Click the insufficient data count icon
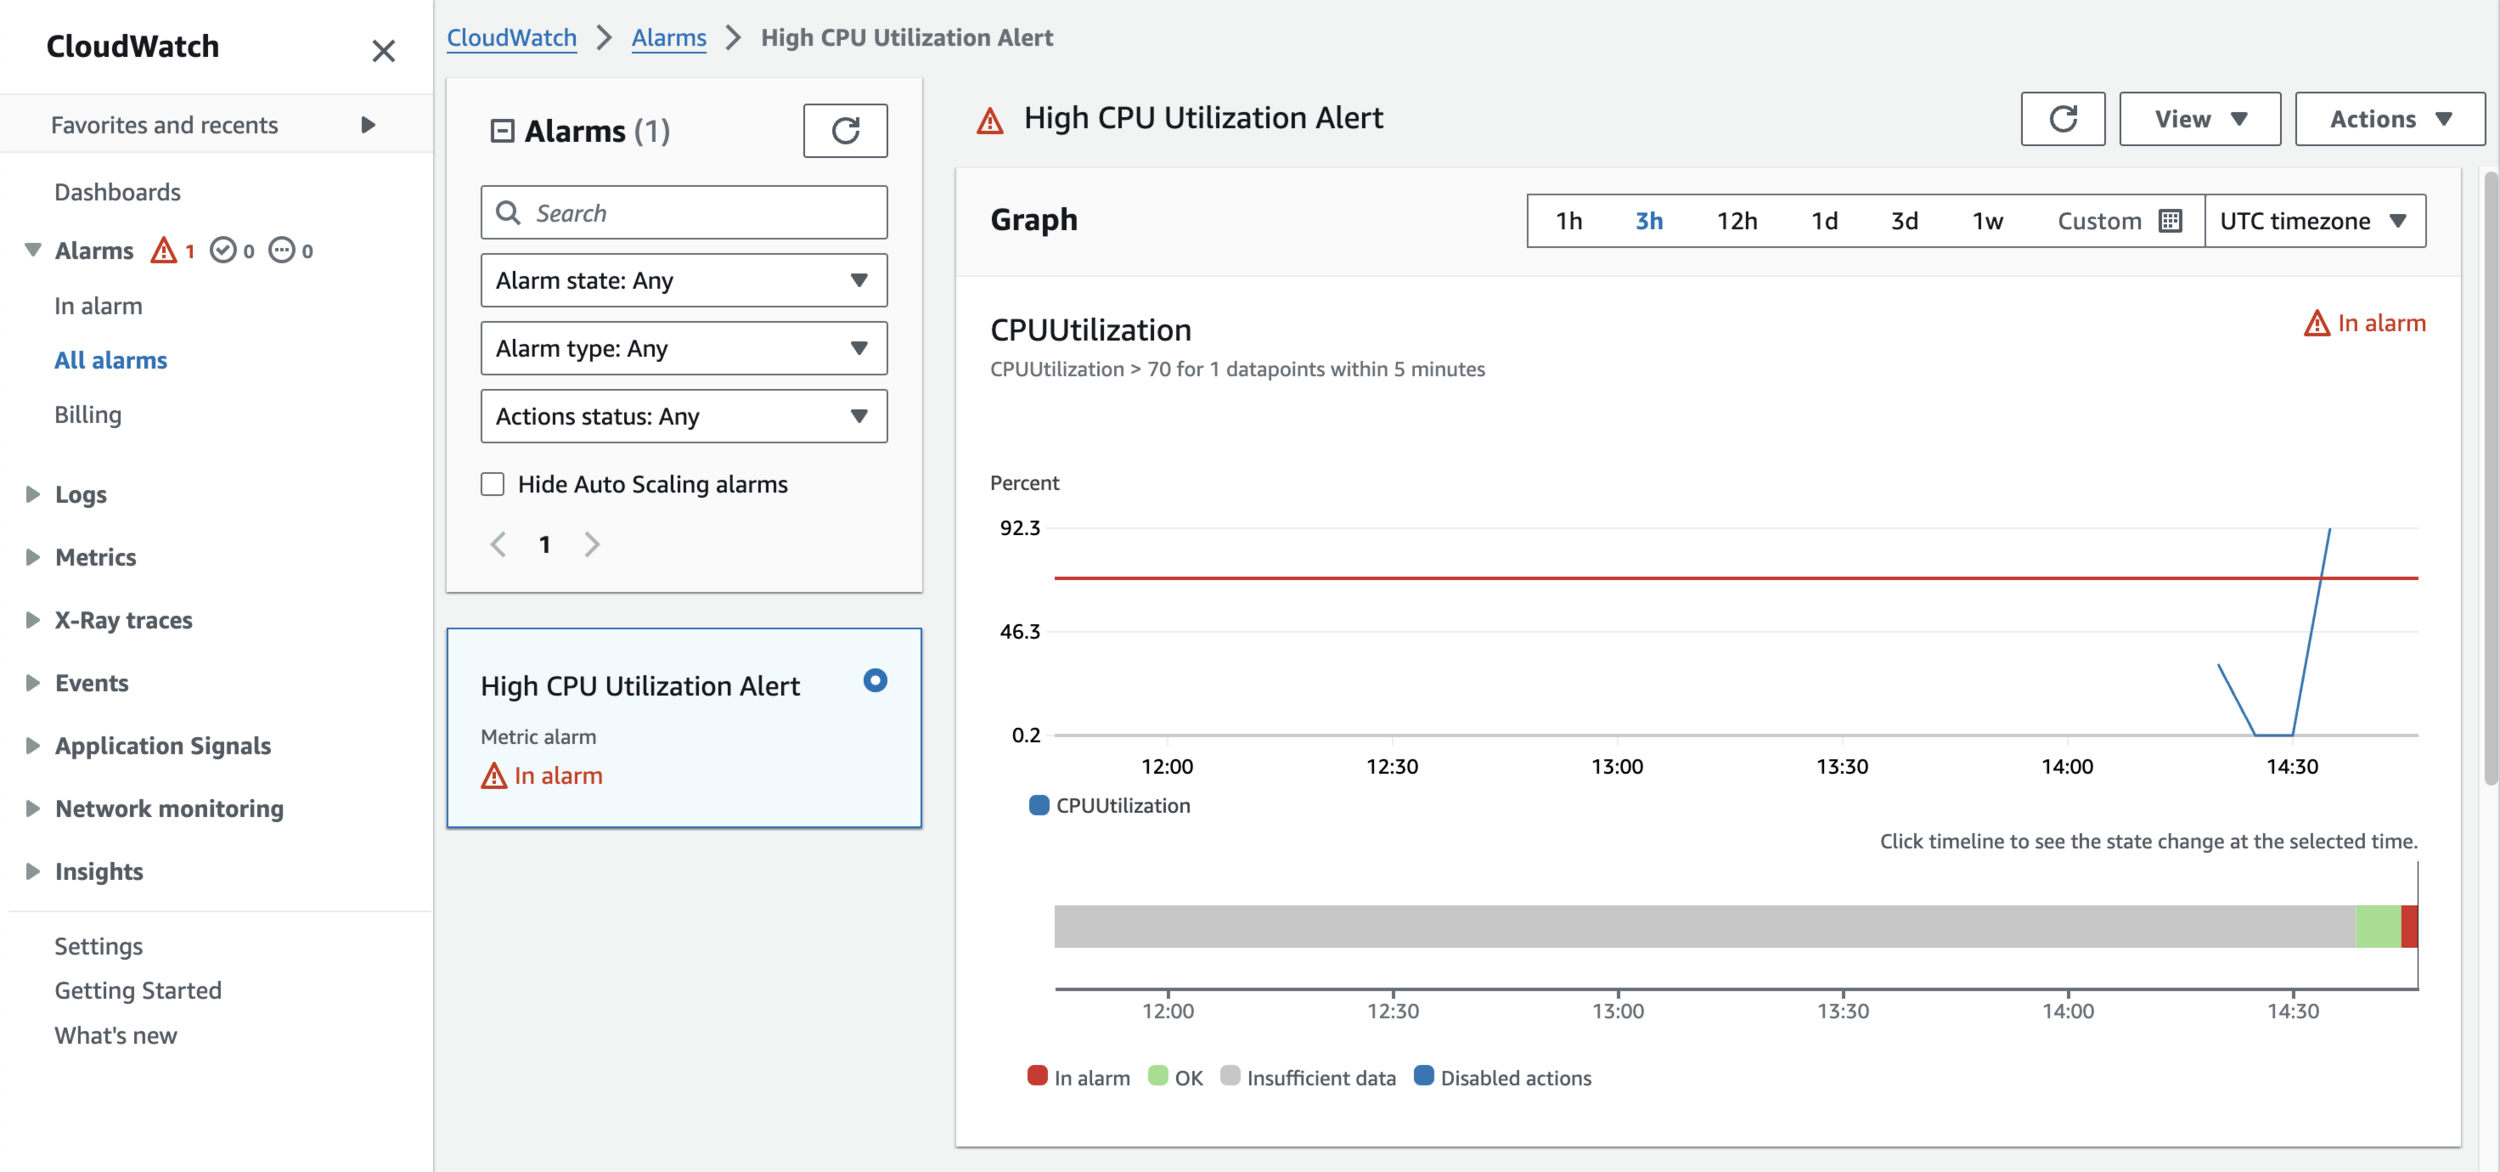This screenshot has width=2500, height=1172. [x=283, y=250]
